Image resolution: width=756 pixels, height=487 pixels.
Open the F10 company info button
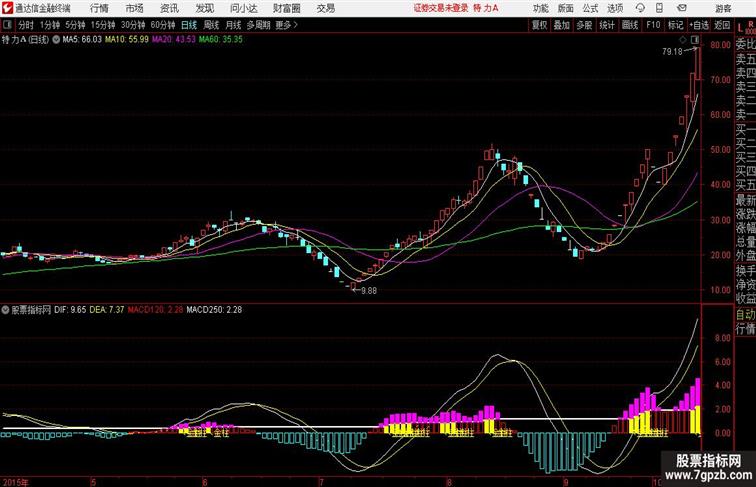(653, 25)
